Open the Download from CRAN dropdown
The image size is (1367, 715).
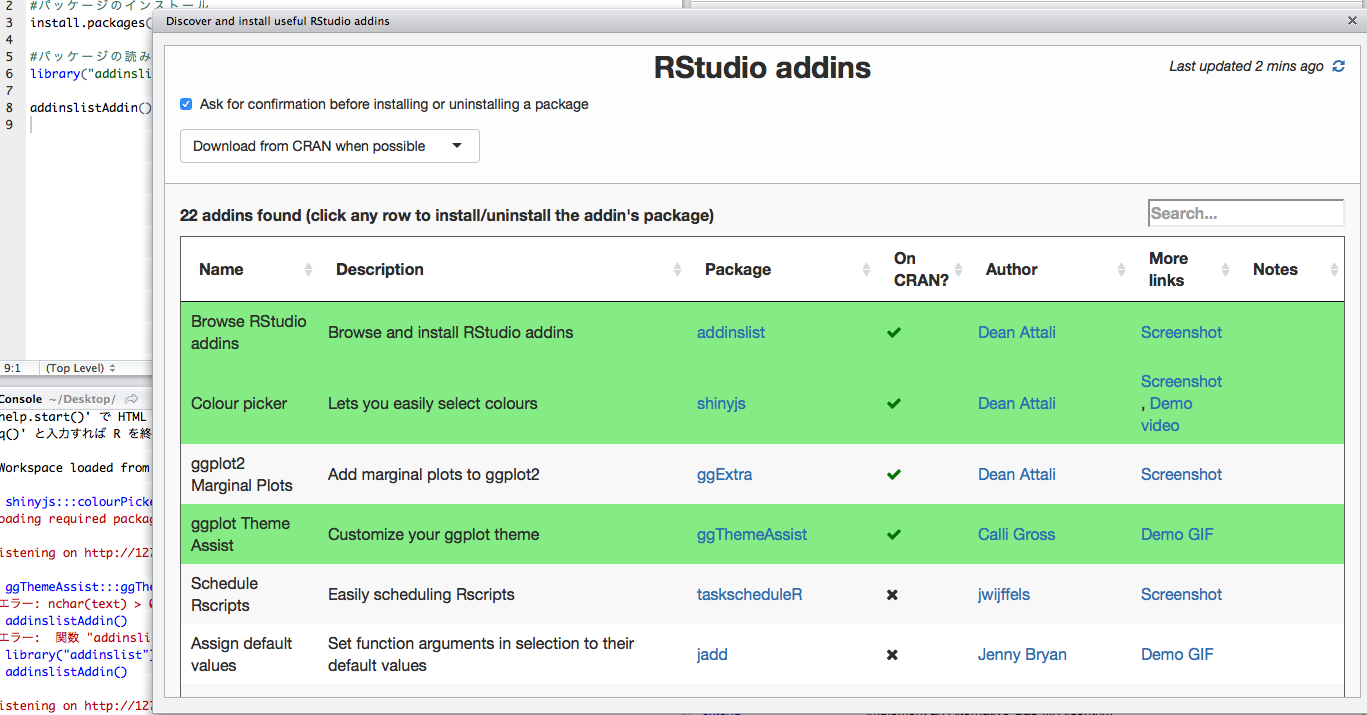[330, 146]
